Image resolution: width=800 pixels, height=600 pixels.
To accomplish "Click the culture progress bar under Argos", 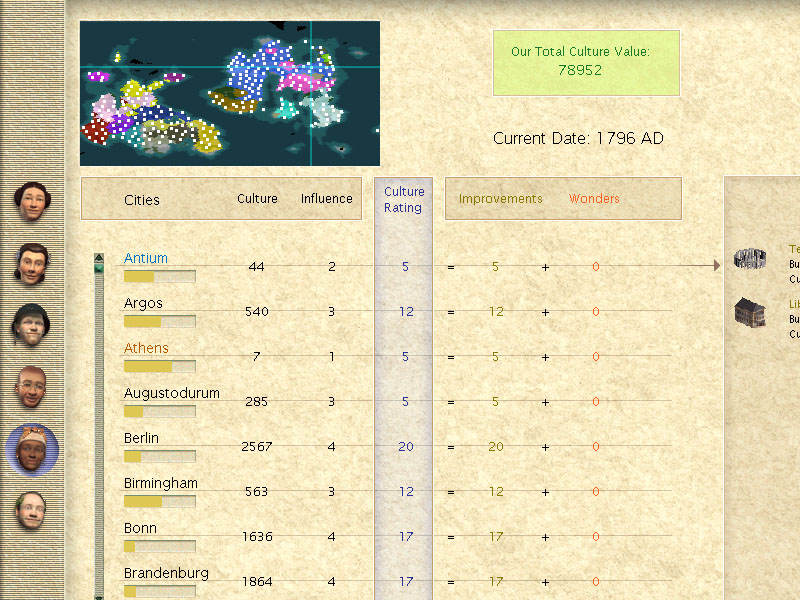I will (159, 322).
